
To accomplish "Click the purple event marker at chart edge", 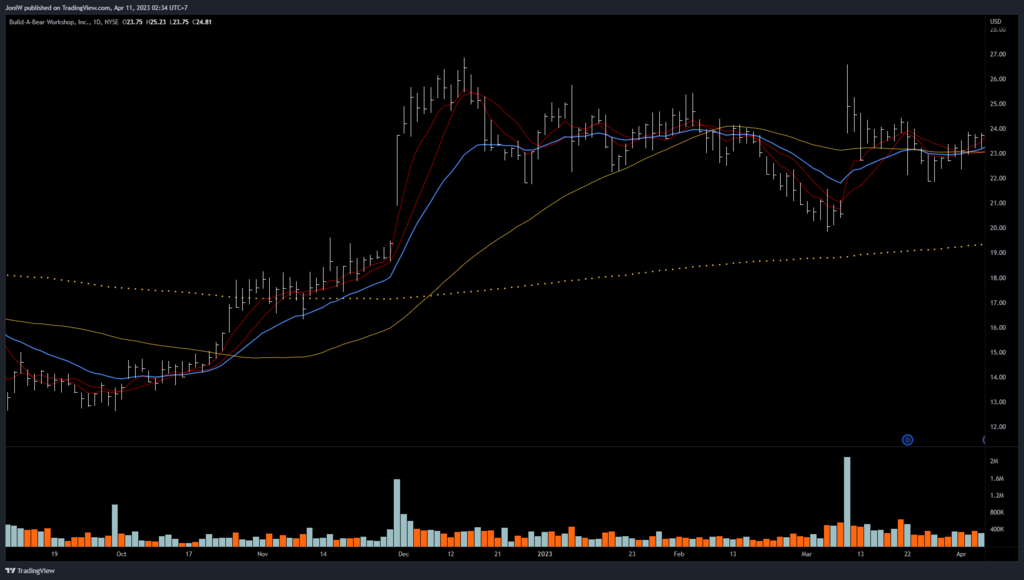I will coord(983,439).
